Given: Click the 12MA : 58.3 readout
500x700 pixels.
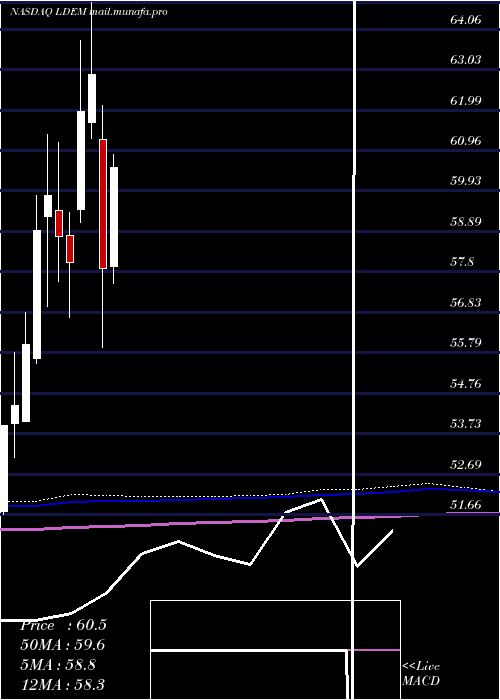Looking at the screenshot, I should (x=62, y=684).
